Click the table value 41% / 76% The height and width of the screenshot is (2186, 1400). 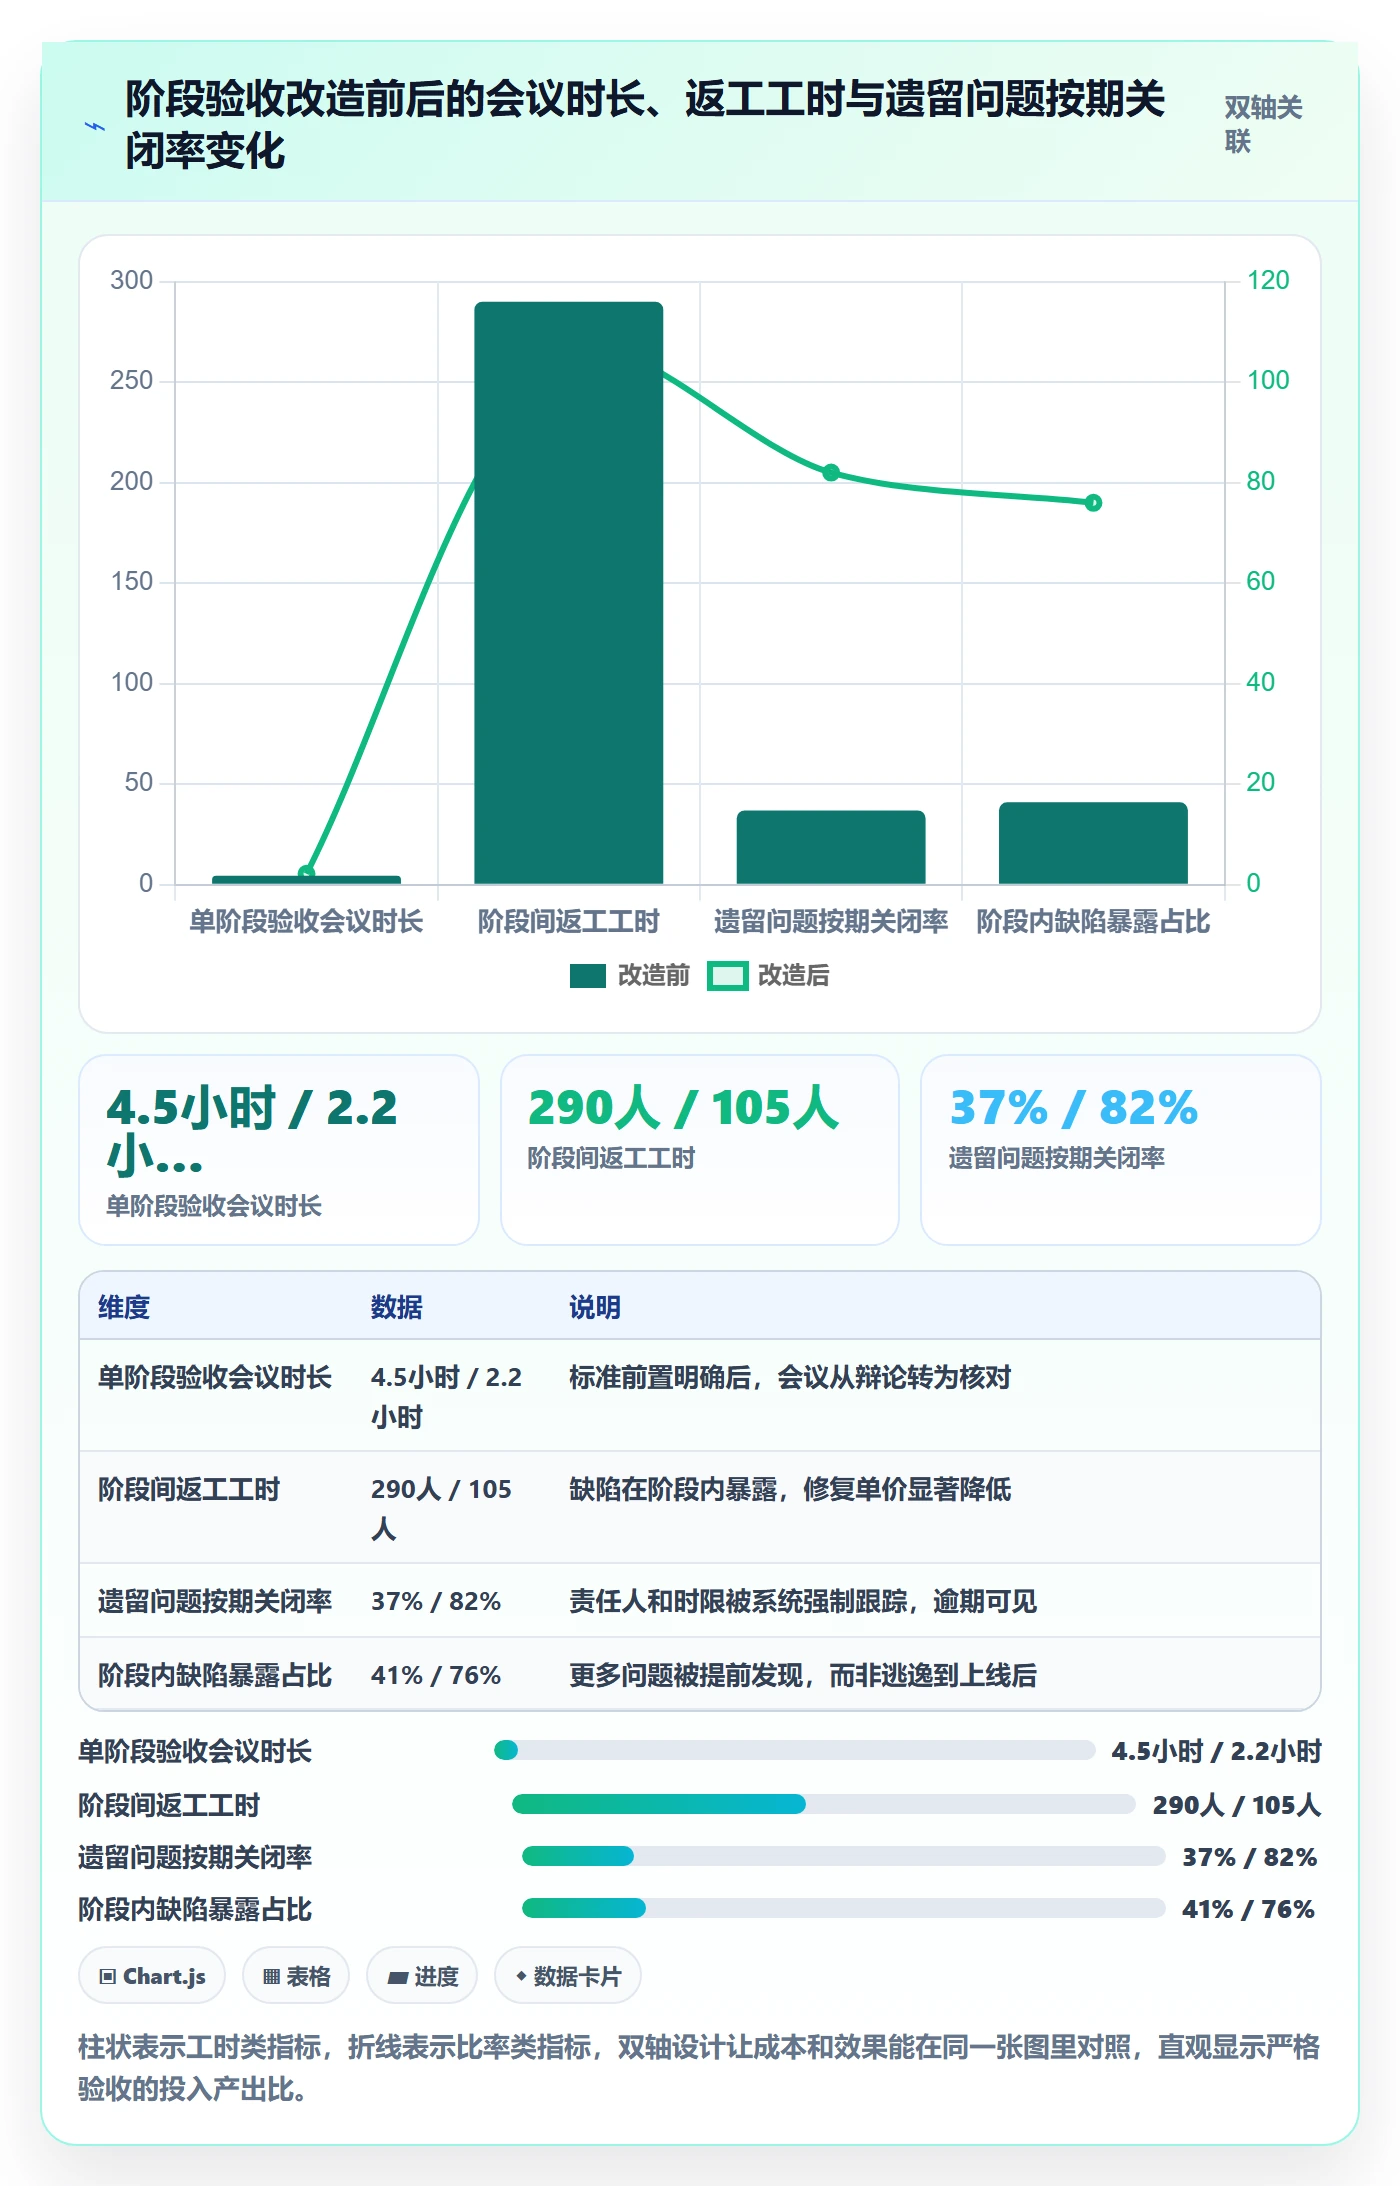pyautogui.click(x=436, y=1675)
